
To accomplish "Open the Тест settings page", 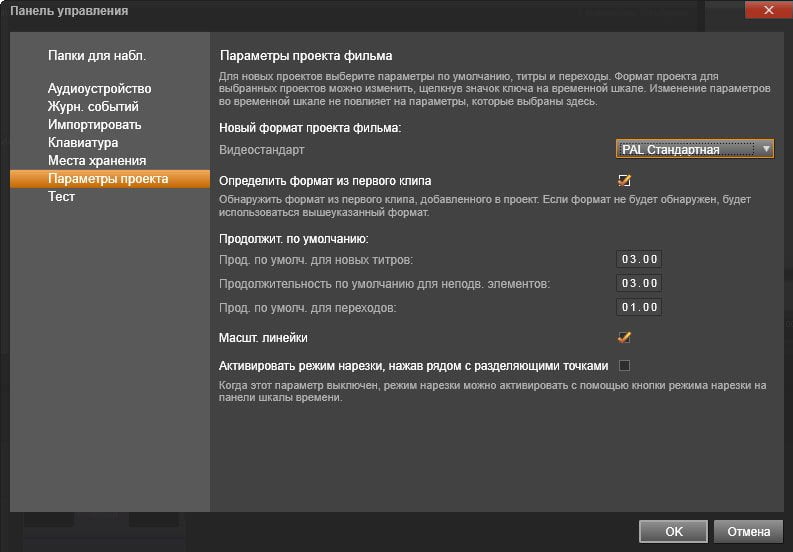I will [x=61, y=196].
